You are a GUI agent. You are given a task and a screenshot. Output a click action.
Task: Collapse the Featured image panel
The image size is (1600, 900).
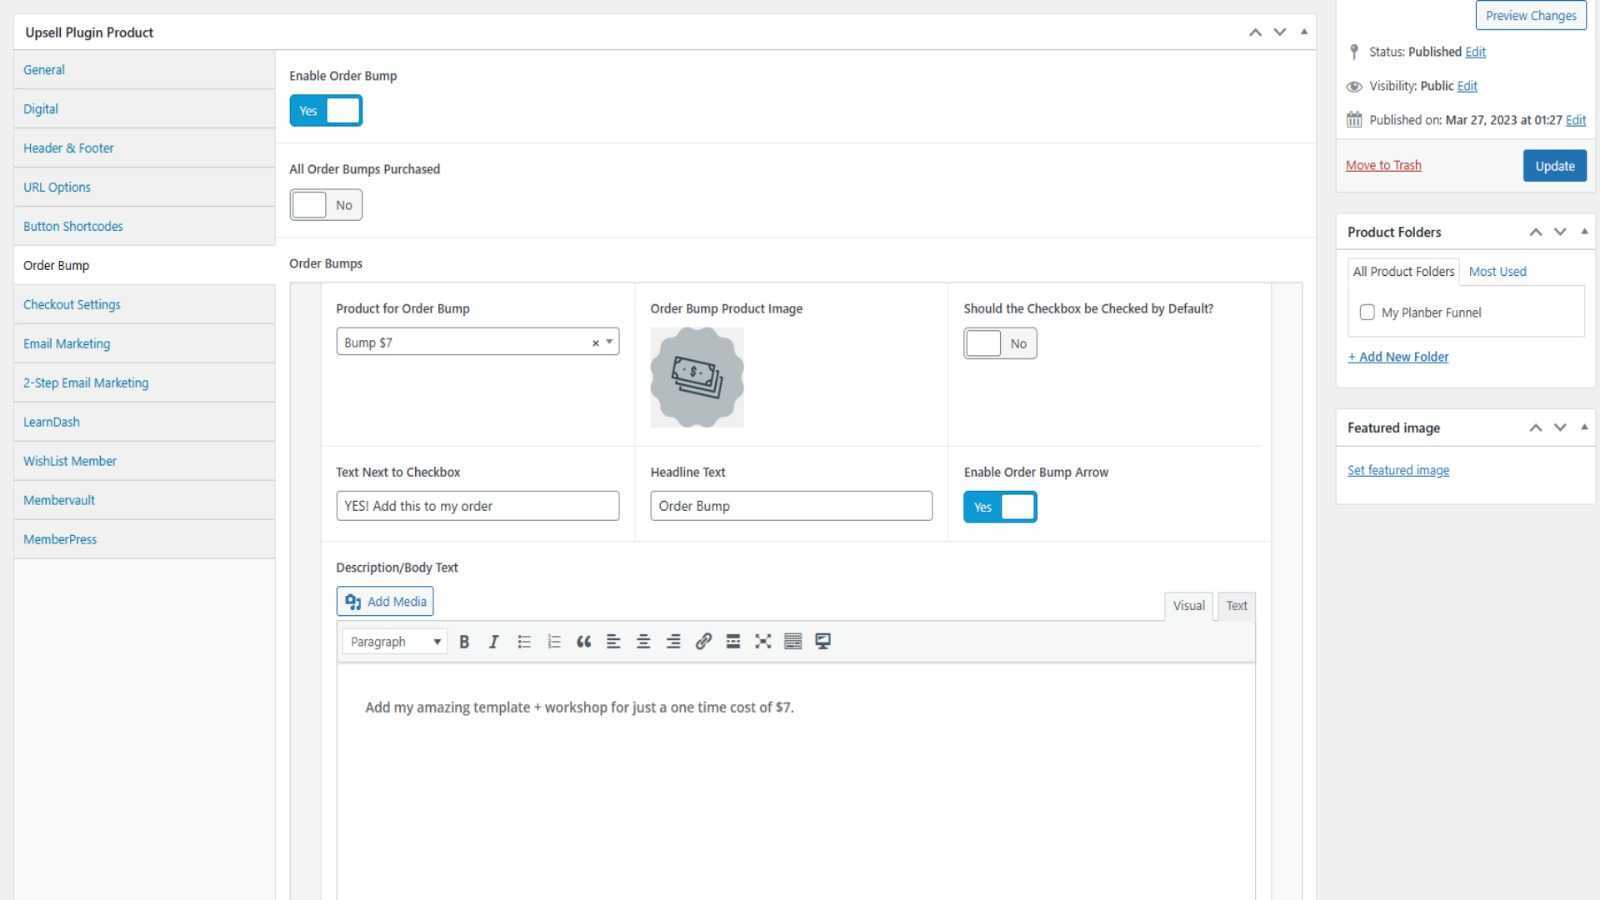(x=1584, y=428)
